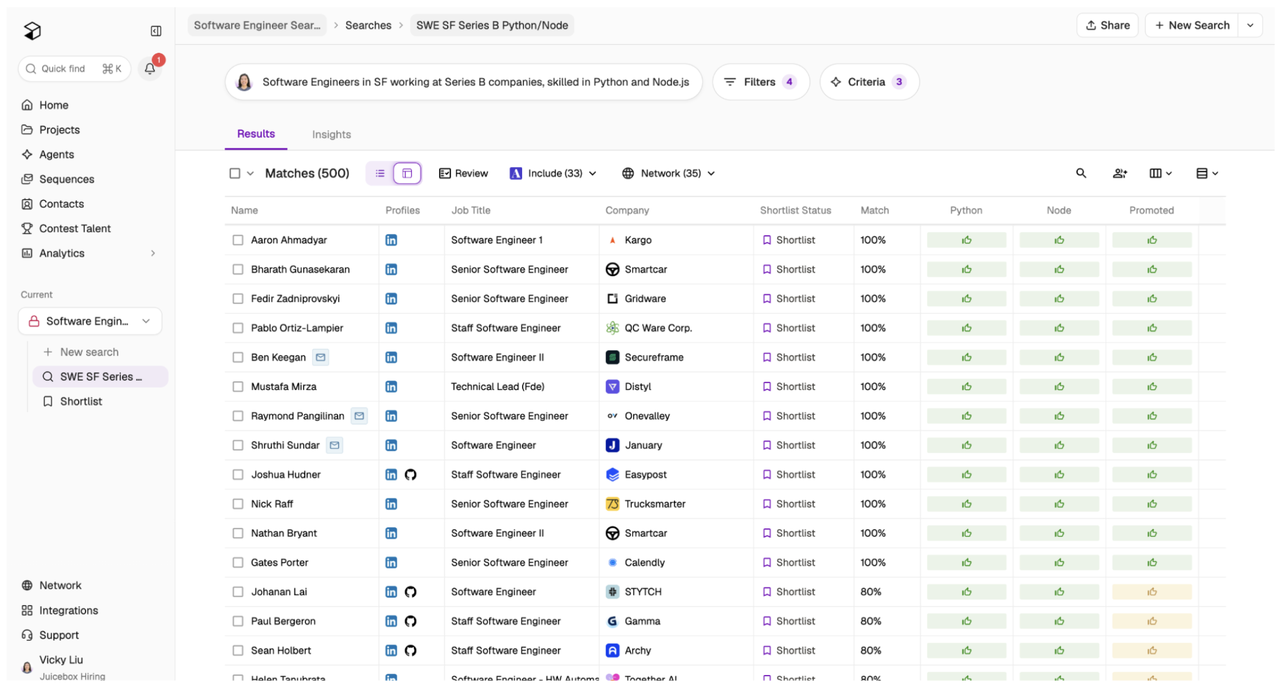
Task: Check the box for Bharath Gunasekaran
Action: click(238, 269)
